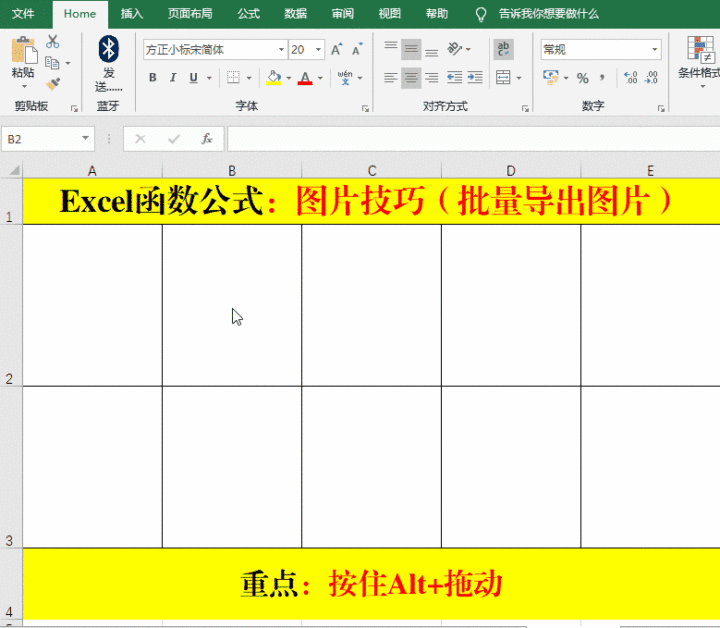Toggle center horizontal alignment
The height and width of the screenshot is (628, 720).
[411, 78]
